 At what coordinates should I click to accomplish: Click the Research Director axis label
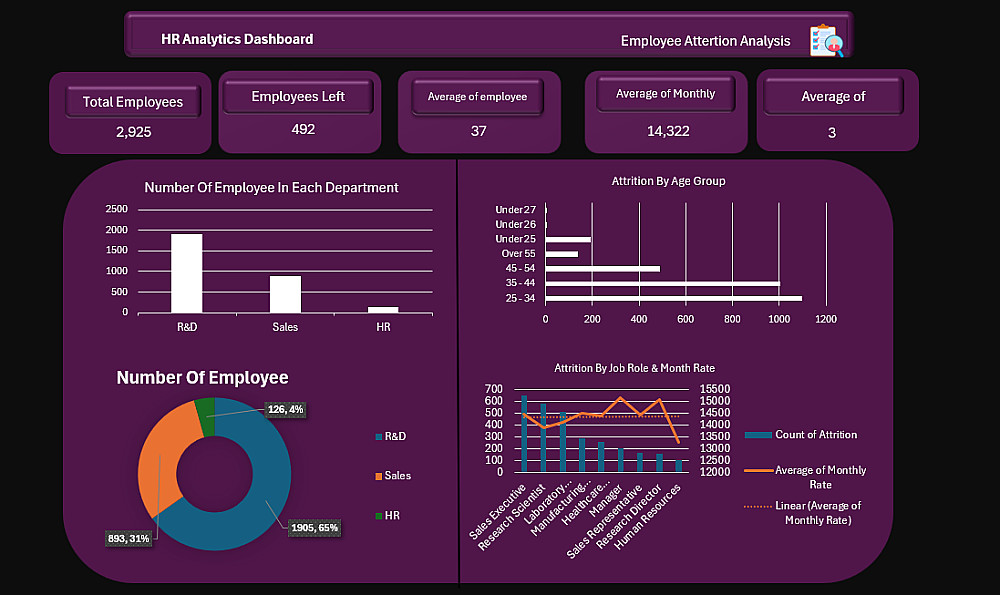629,517
